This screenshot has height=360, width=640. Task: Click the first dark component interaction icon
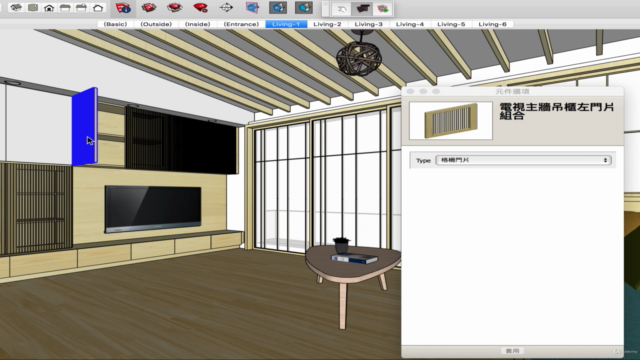pyautogui.click(x=278, y=7)
